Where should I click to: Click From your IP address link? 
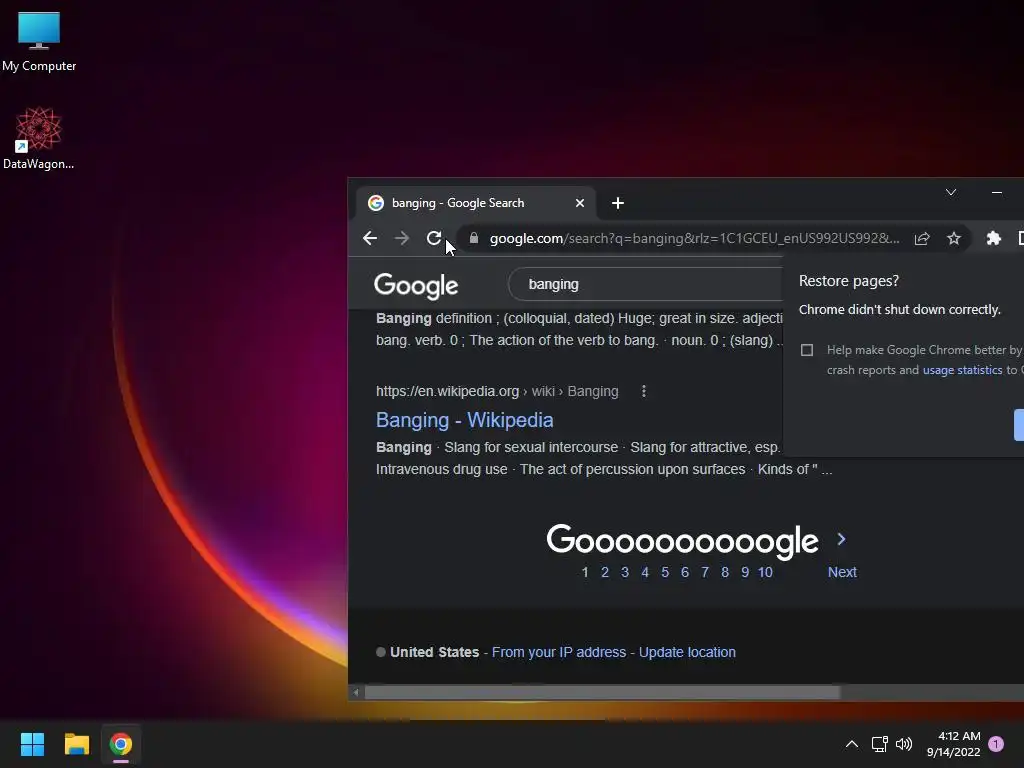[558, 652]
